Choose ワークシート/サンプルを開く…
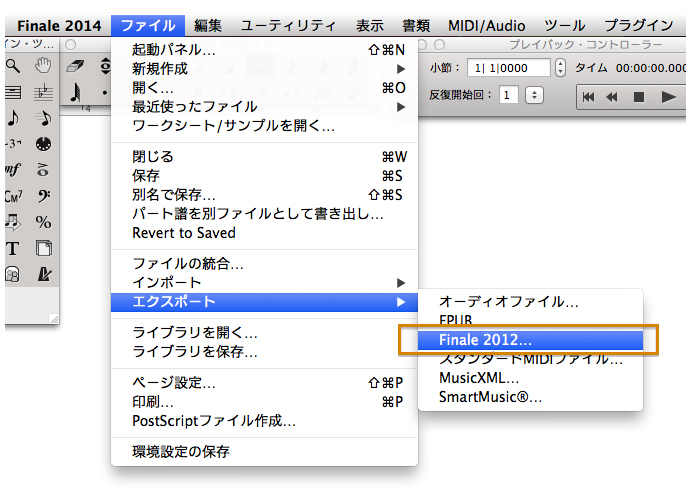 coord(265,126)
